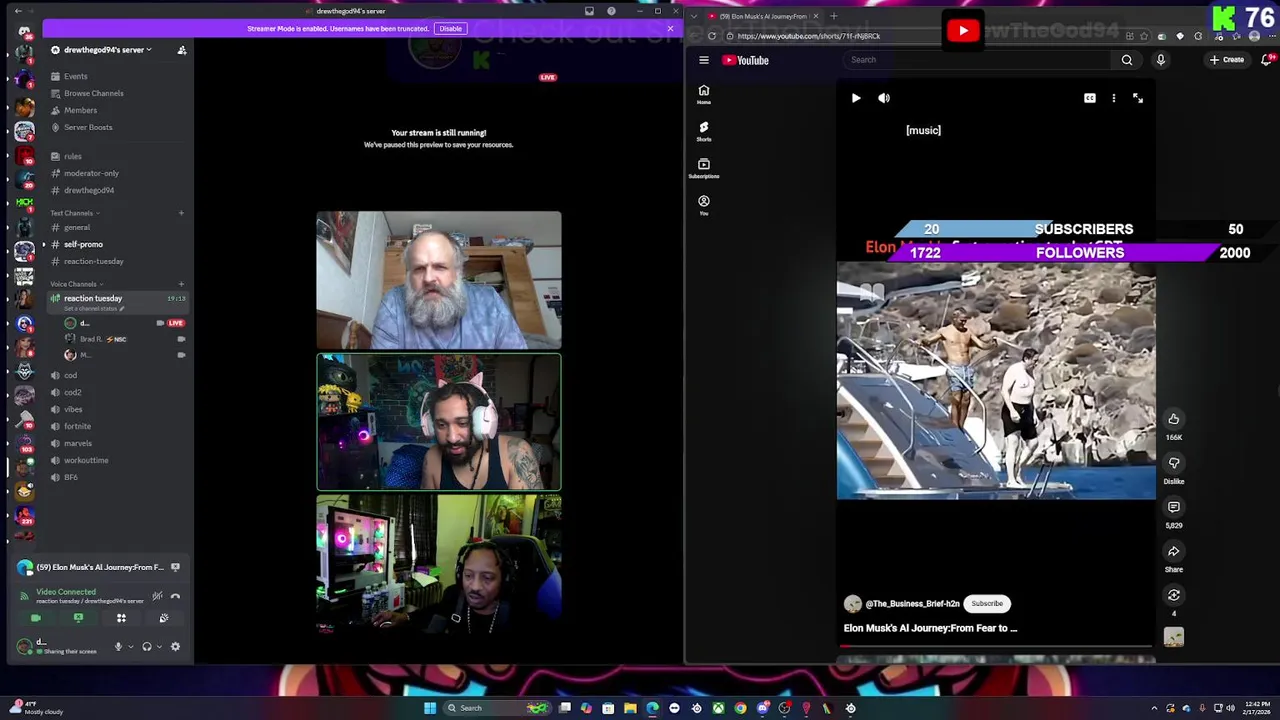1280x720 pixels.
Task: Enter fullscreen on the Short
Action: pyautogui.click(x=1138, y=98)
